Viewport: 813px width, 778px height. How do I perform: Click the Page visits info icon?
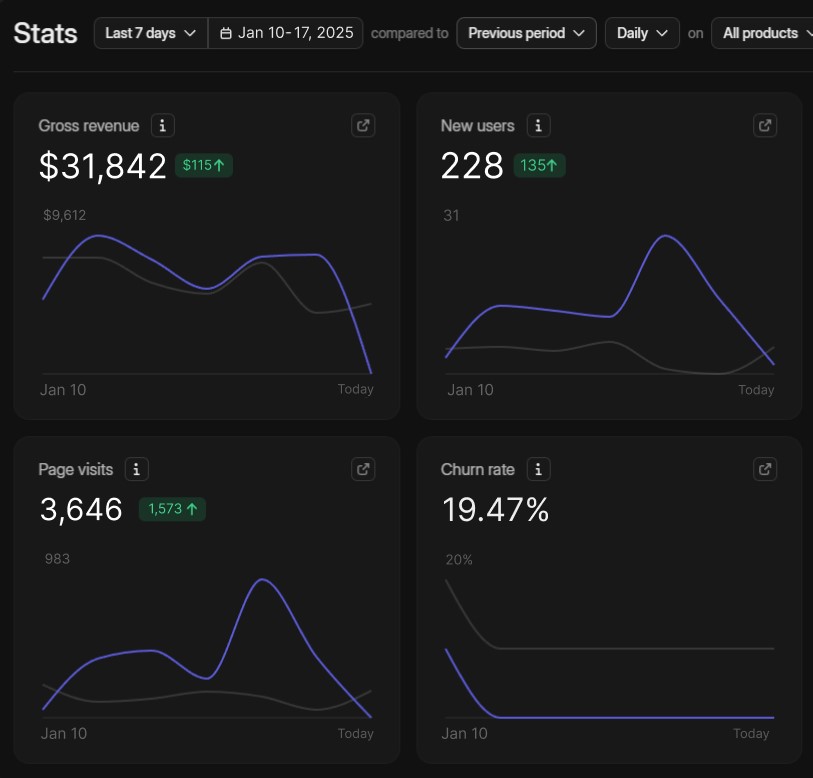tap(138, 469)
